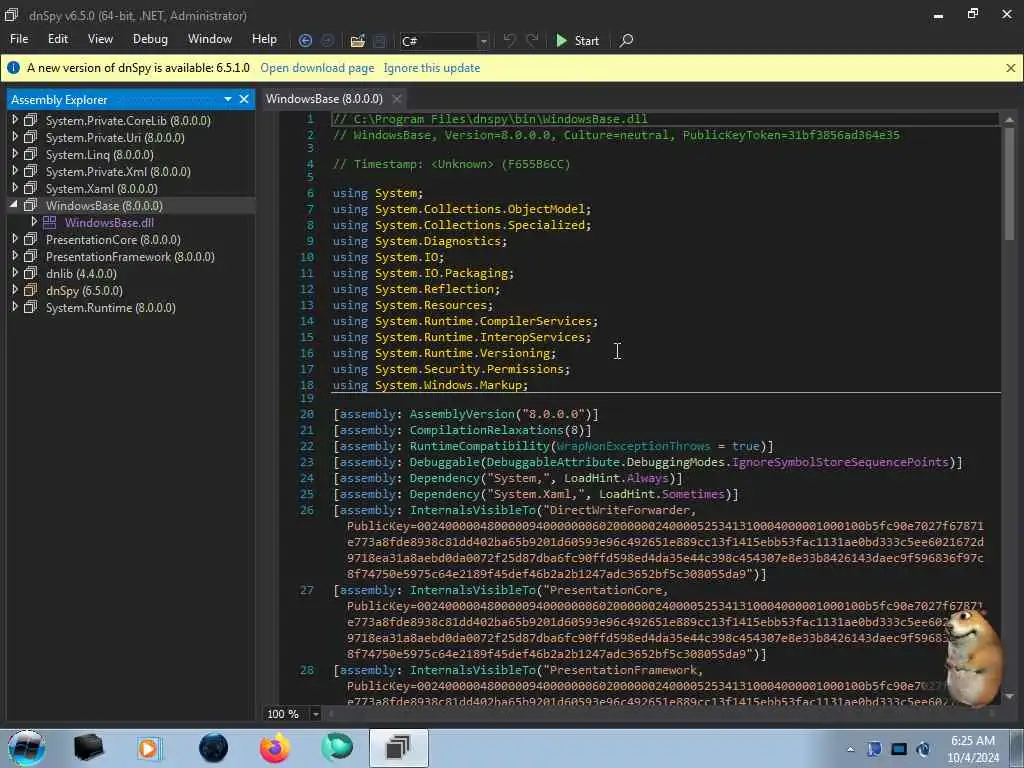Expand the System.Private.Uri node
This screenshot has width=1024, height=768.
[x=14, y=136]
